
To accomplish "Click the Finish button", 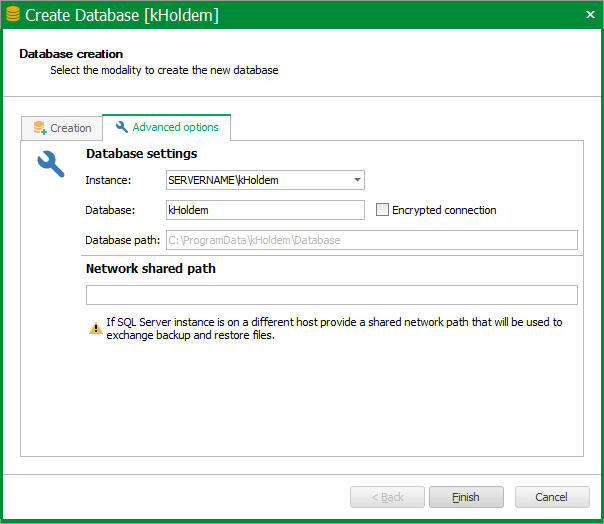I will pos(466,497).
